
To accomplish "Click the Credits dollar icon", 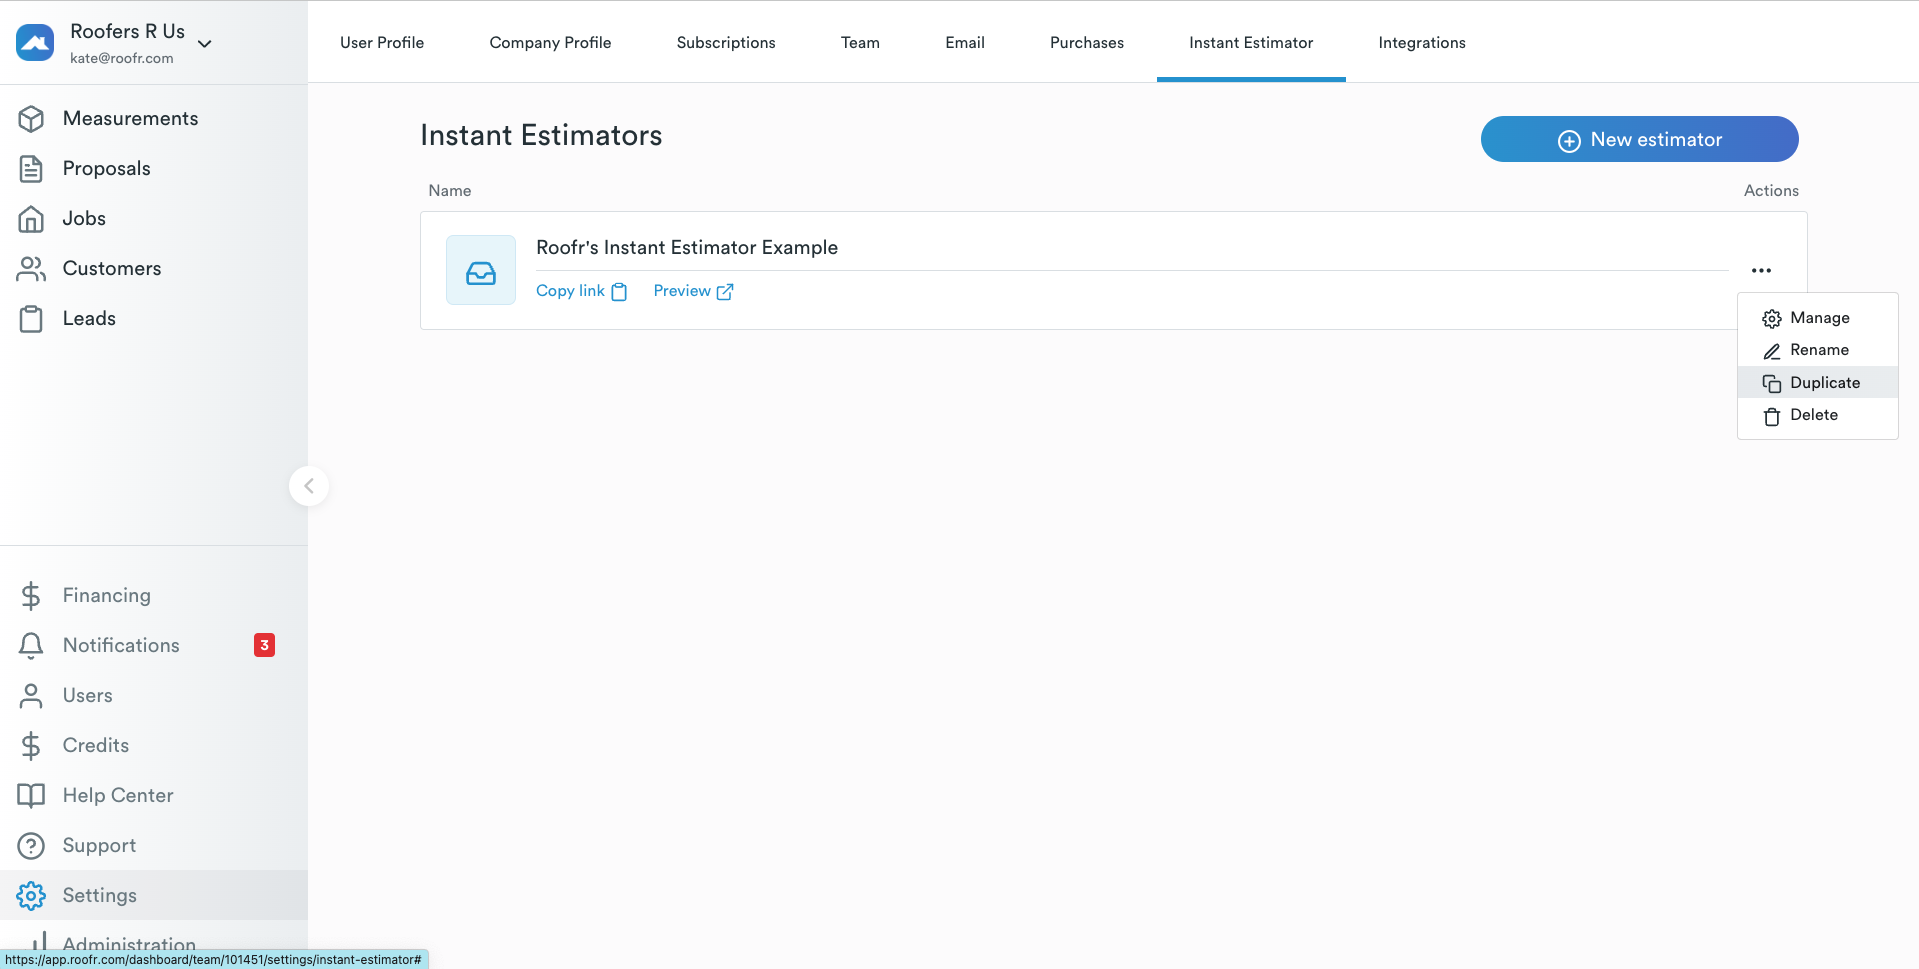I will 31,746.
